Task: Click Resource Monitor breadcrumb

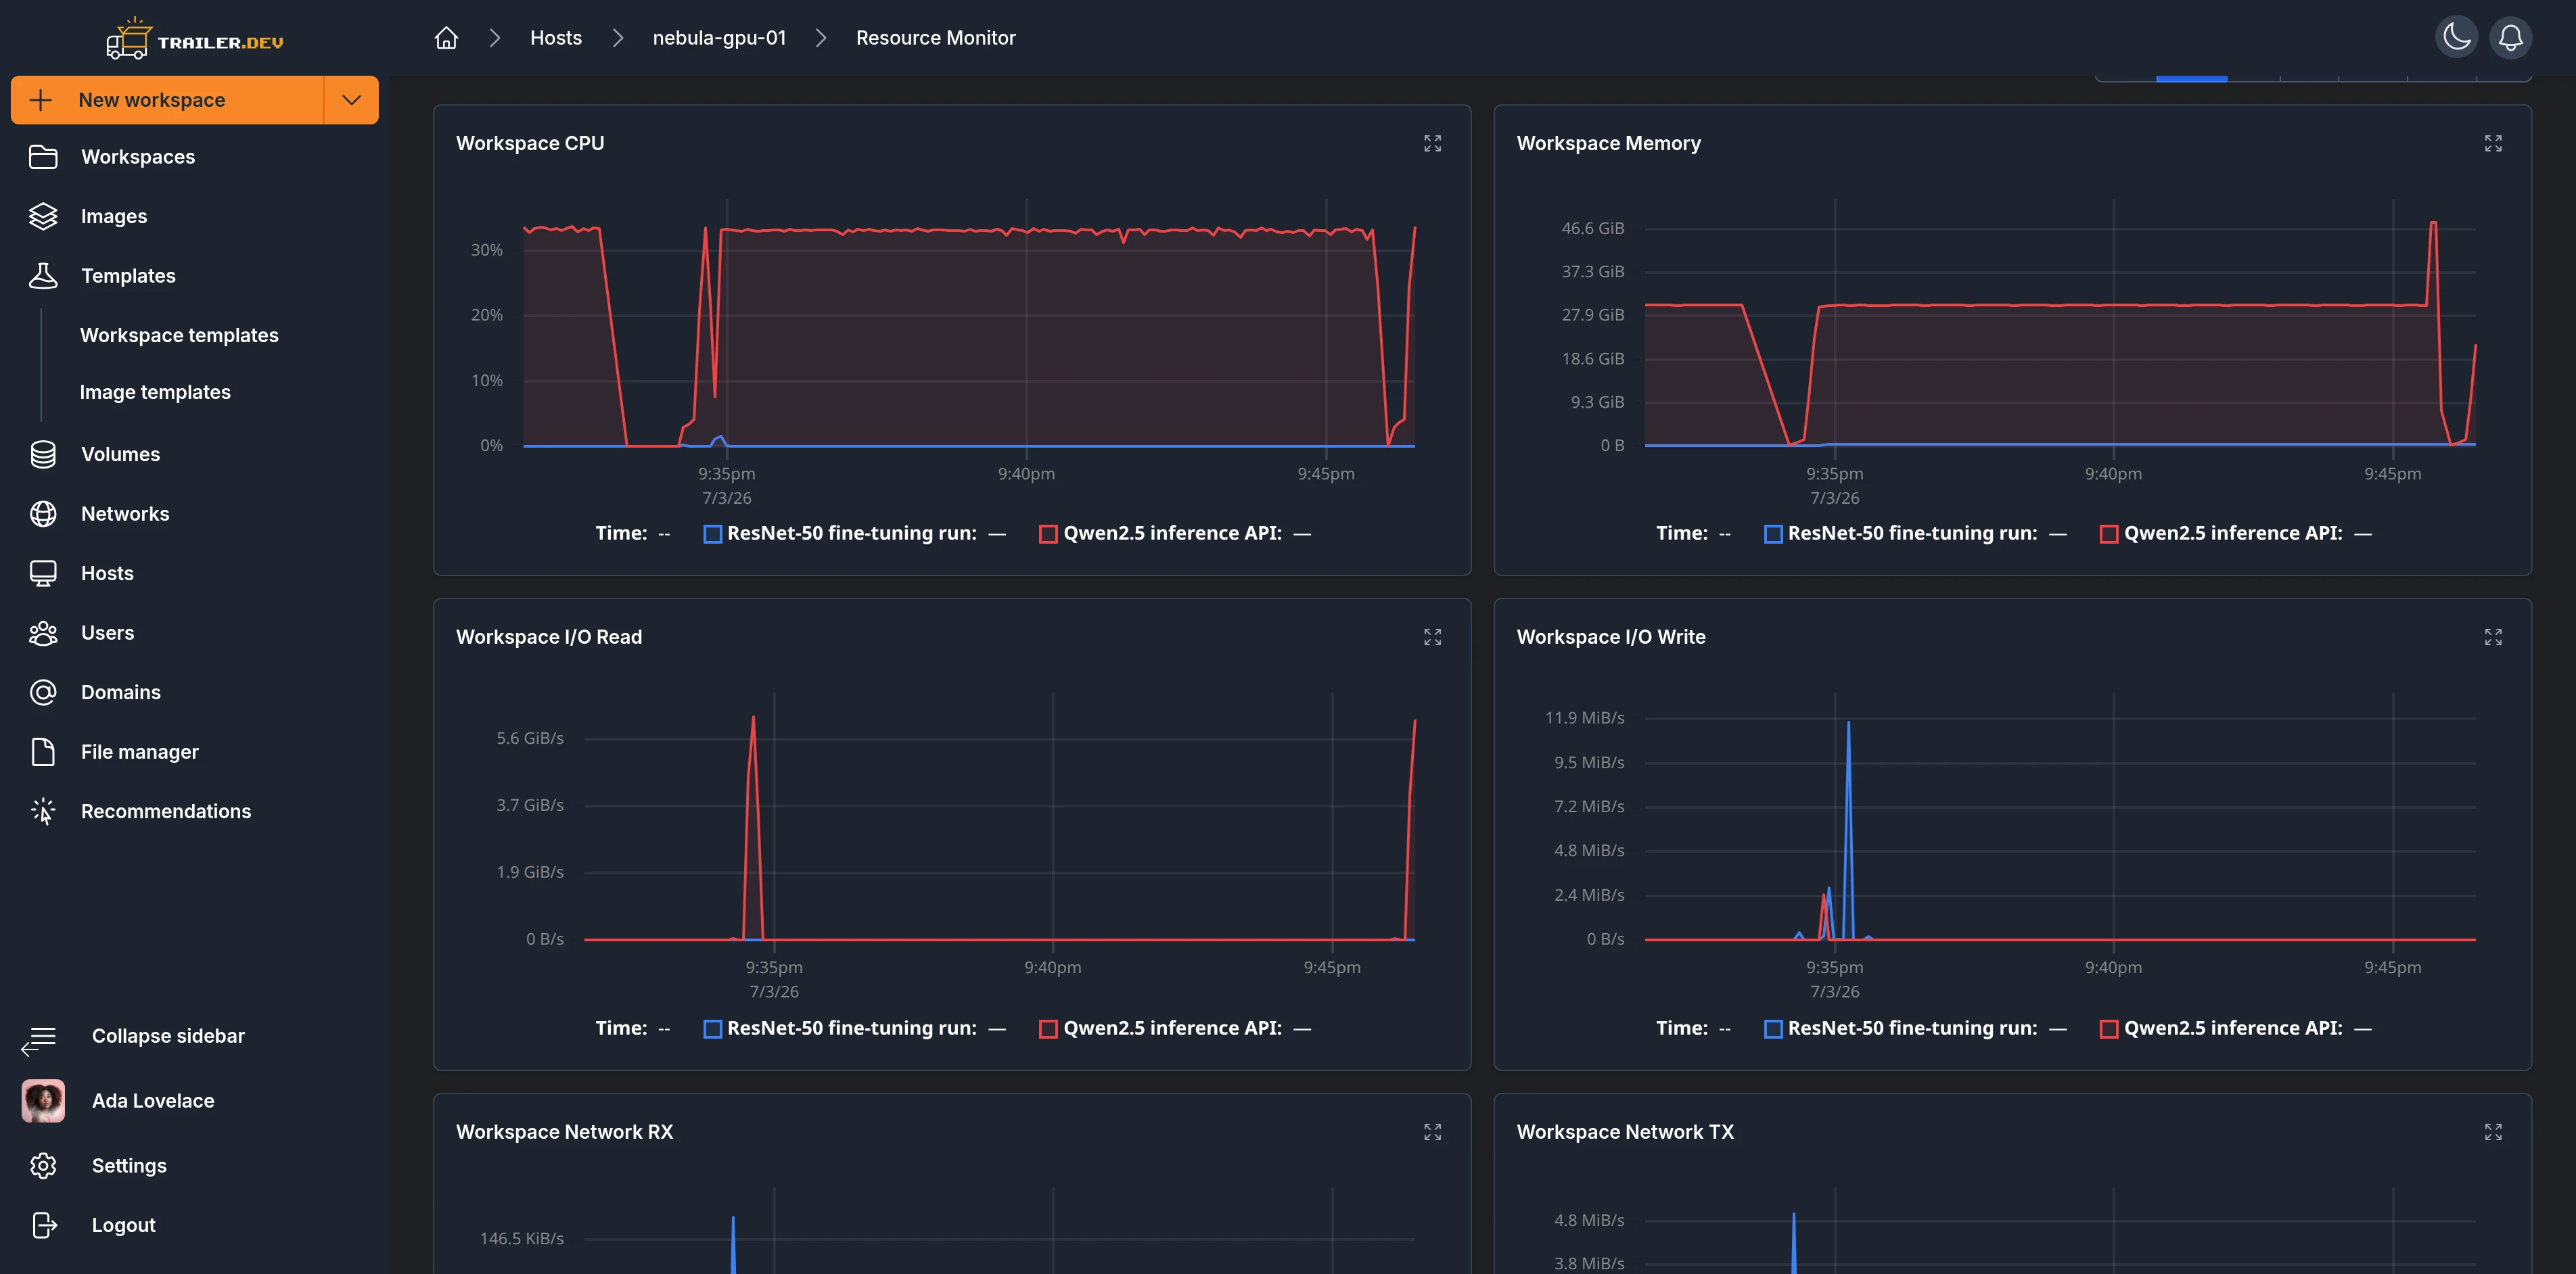Action: point(935,38)
